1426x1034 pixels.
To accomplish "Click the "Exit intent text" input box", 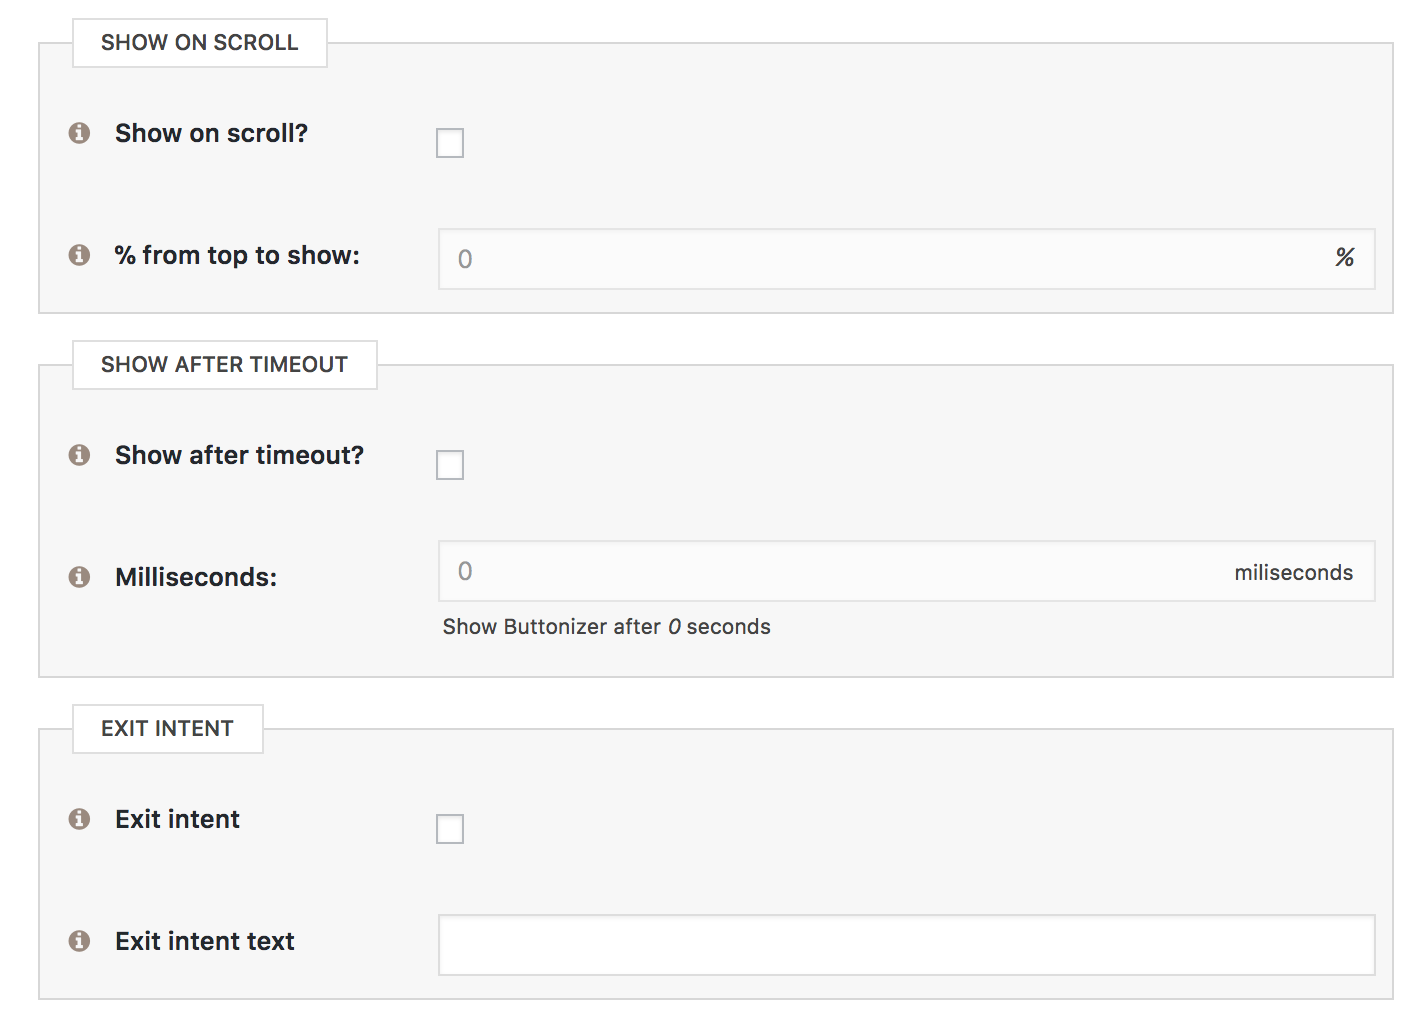I will [x=906, y=945].
